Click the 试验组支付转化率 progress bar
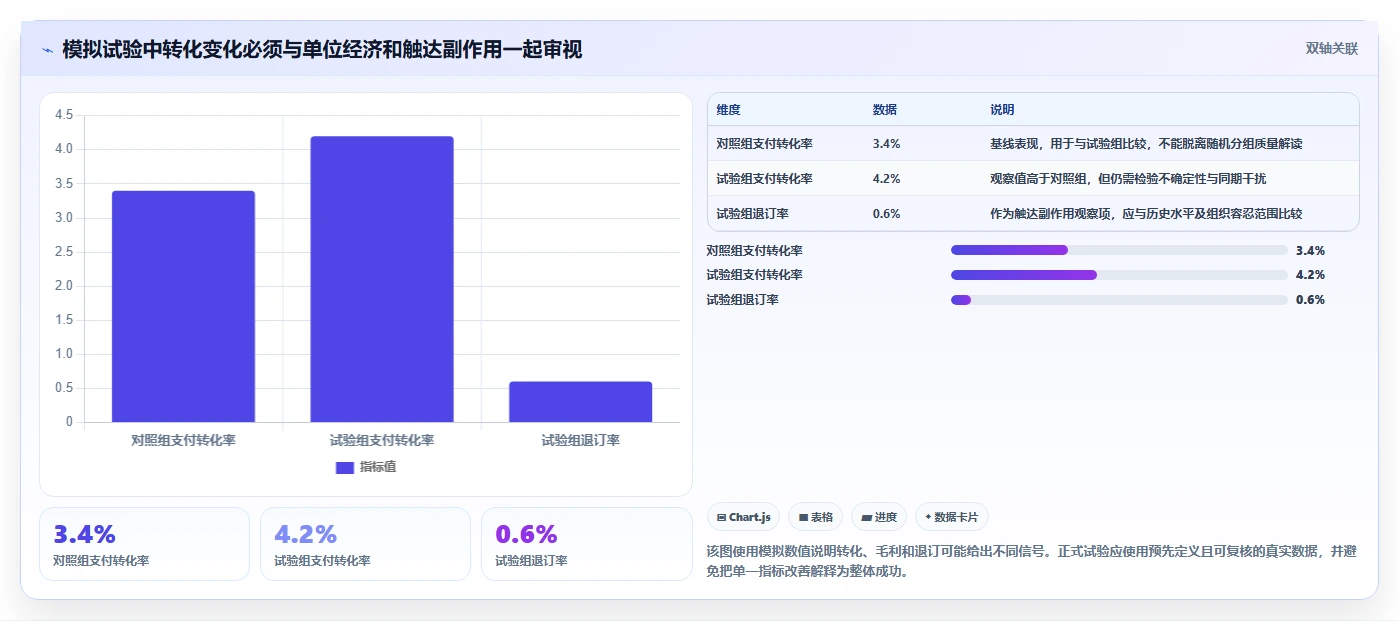This screenshot has width=1399, height=621. [x=1119, y=275]
